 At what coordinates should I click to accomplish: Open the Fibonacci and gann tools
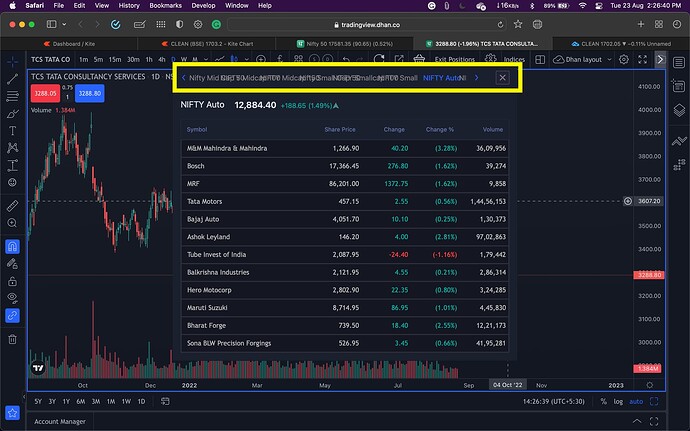pos(12,96)
